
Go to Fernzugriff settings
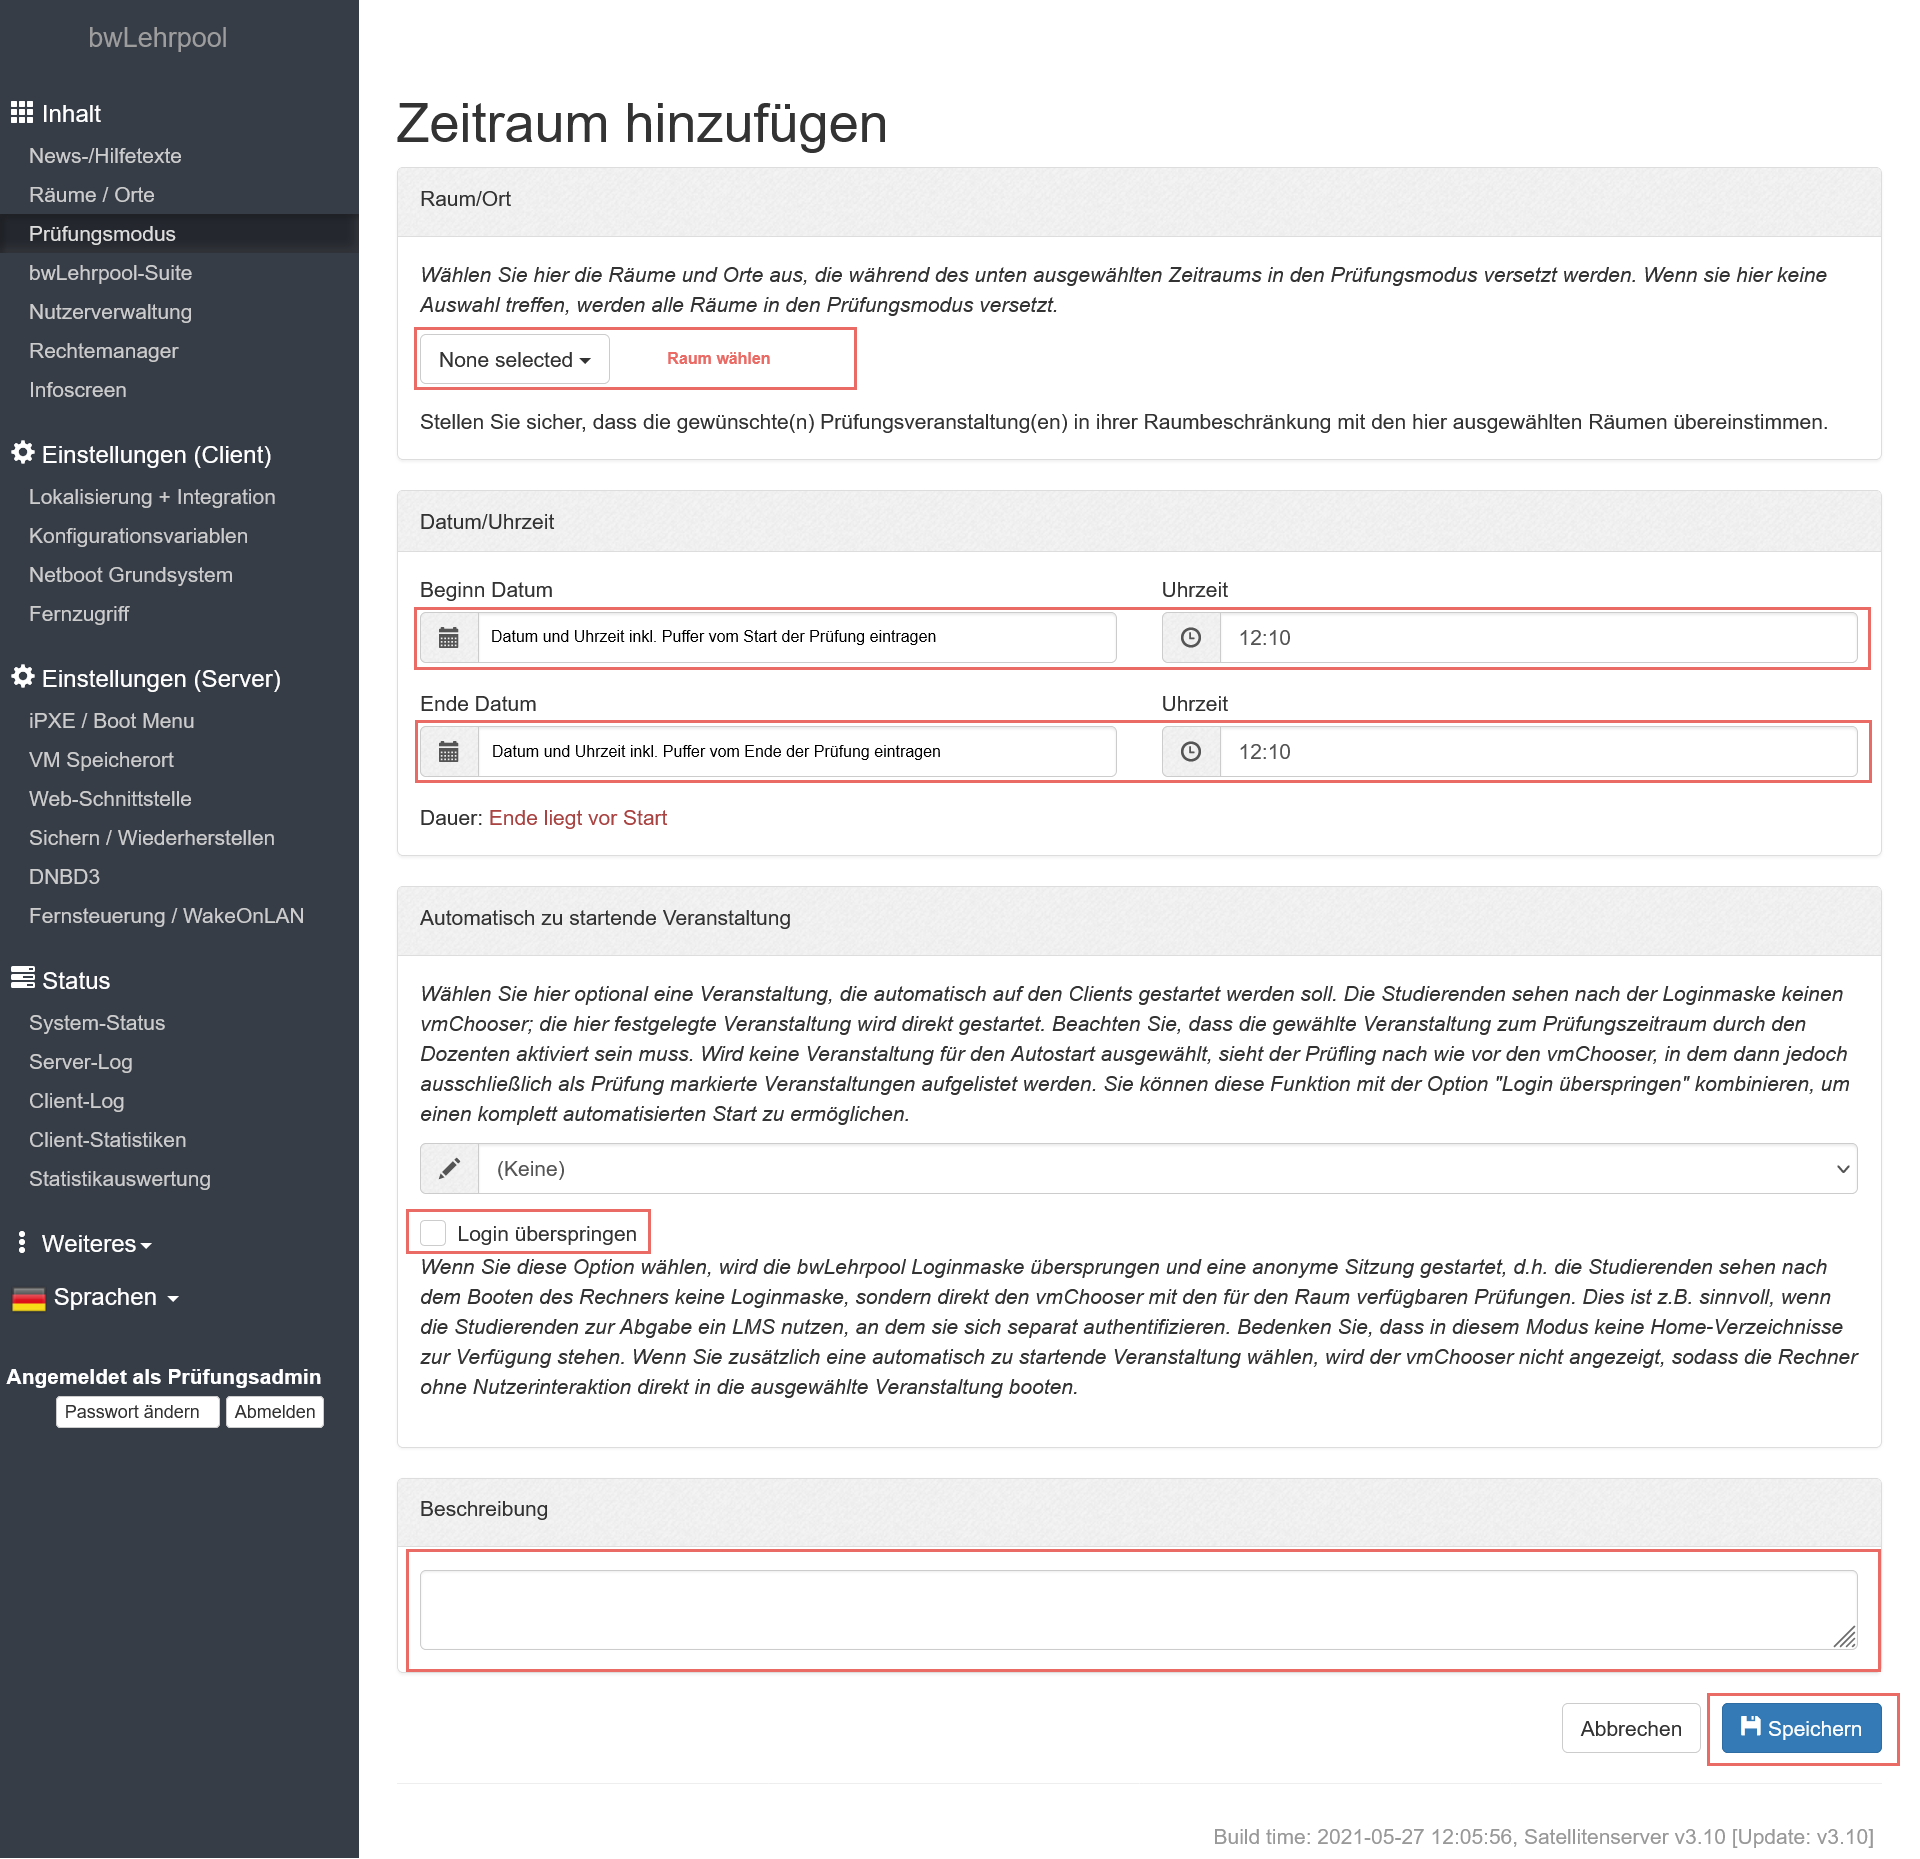(79, 614)
